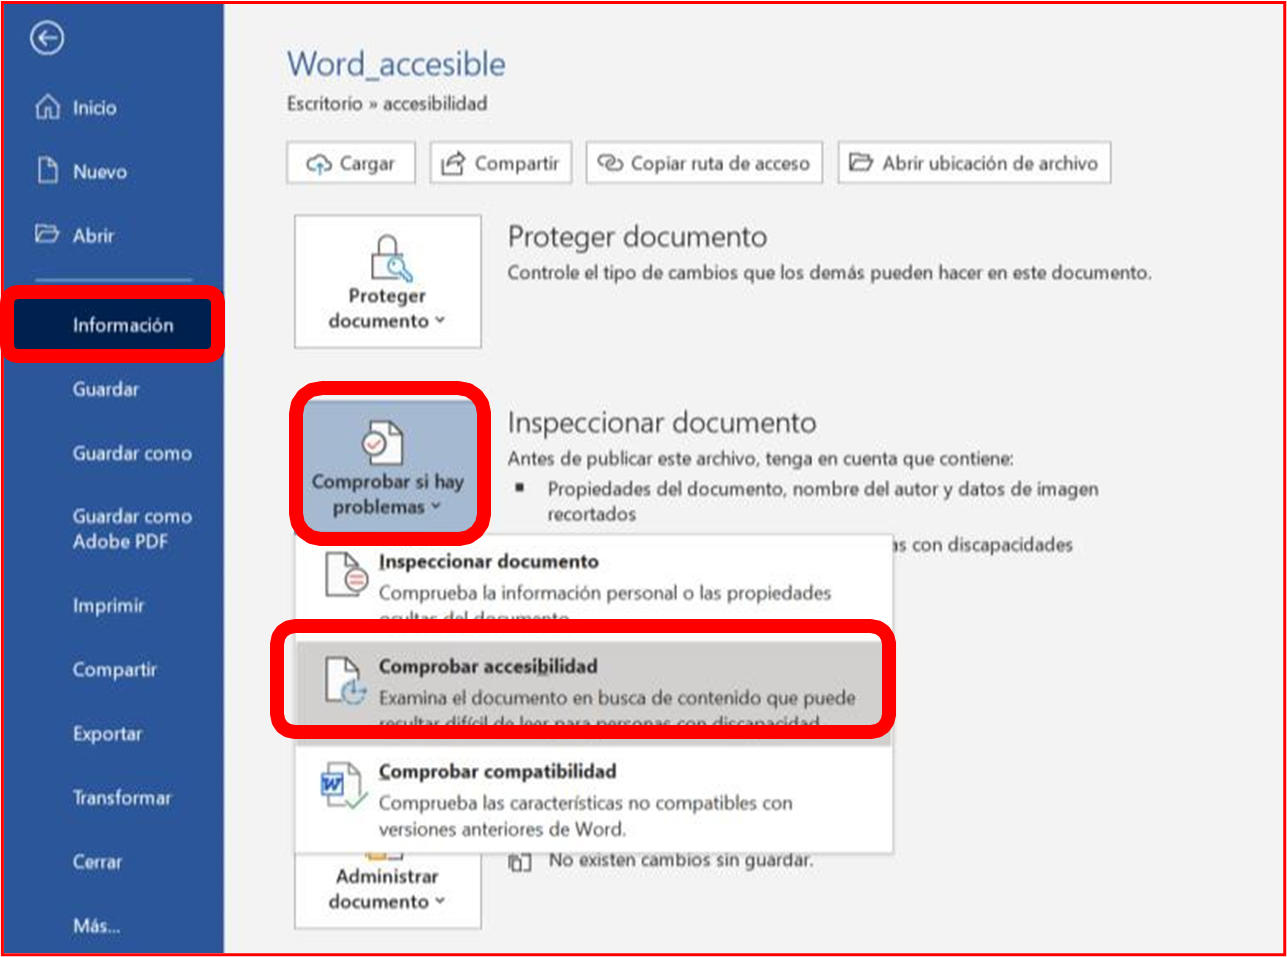The height and width of the screenshot is (957, 1287).
Task: Click the Inspeccionar documento section heading
Action: [662, 423]
